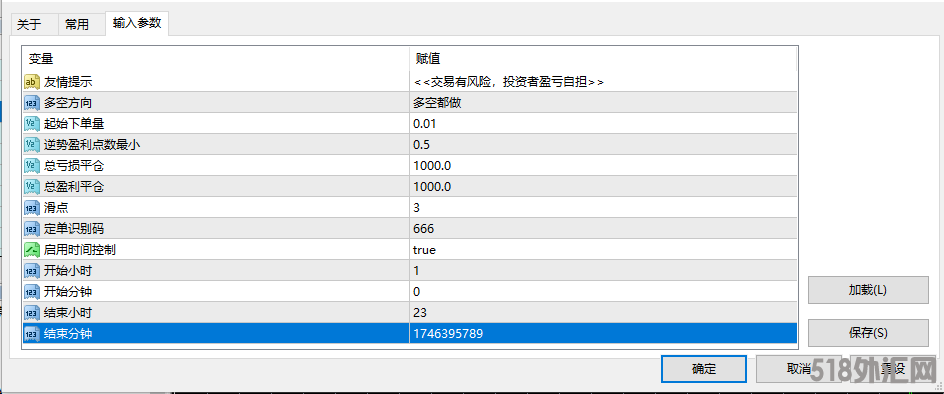Click the boolean icon beside 启用时间控制
This screenshot has width=944, height=394.
point(32,249)
